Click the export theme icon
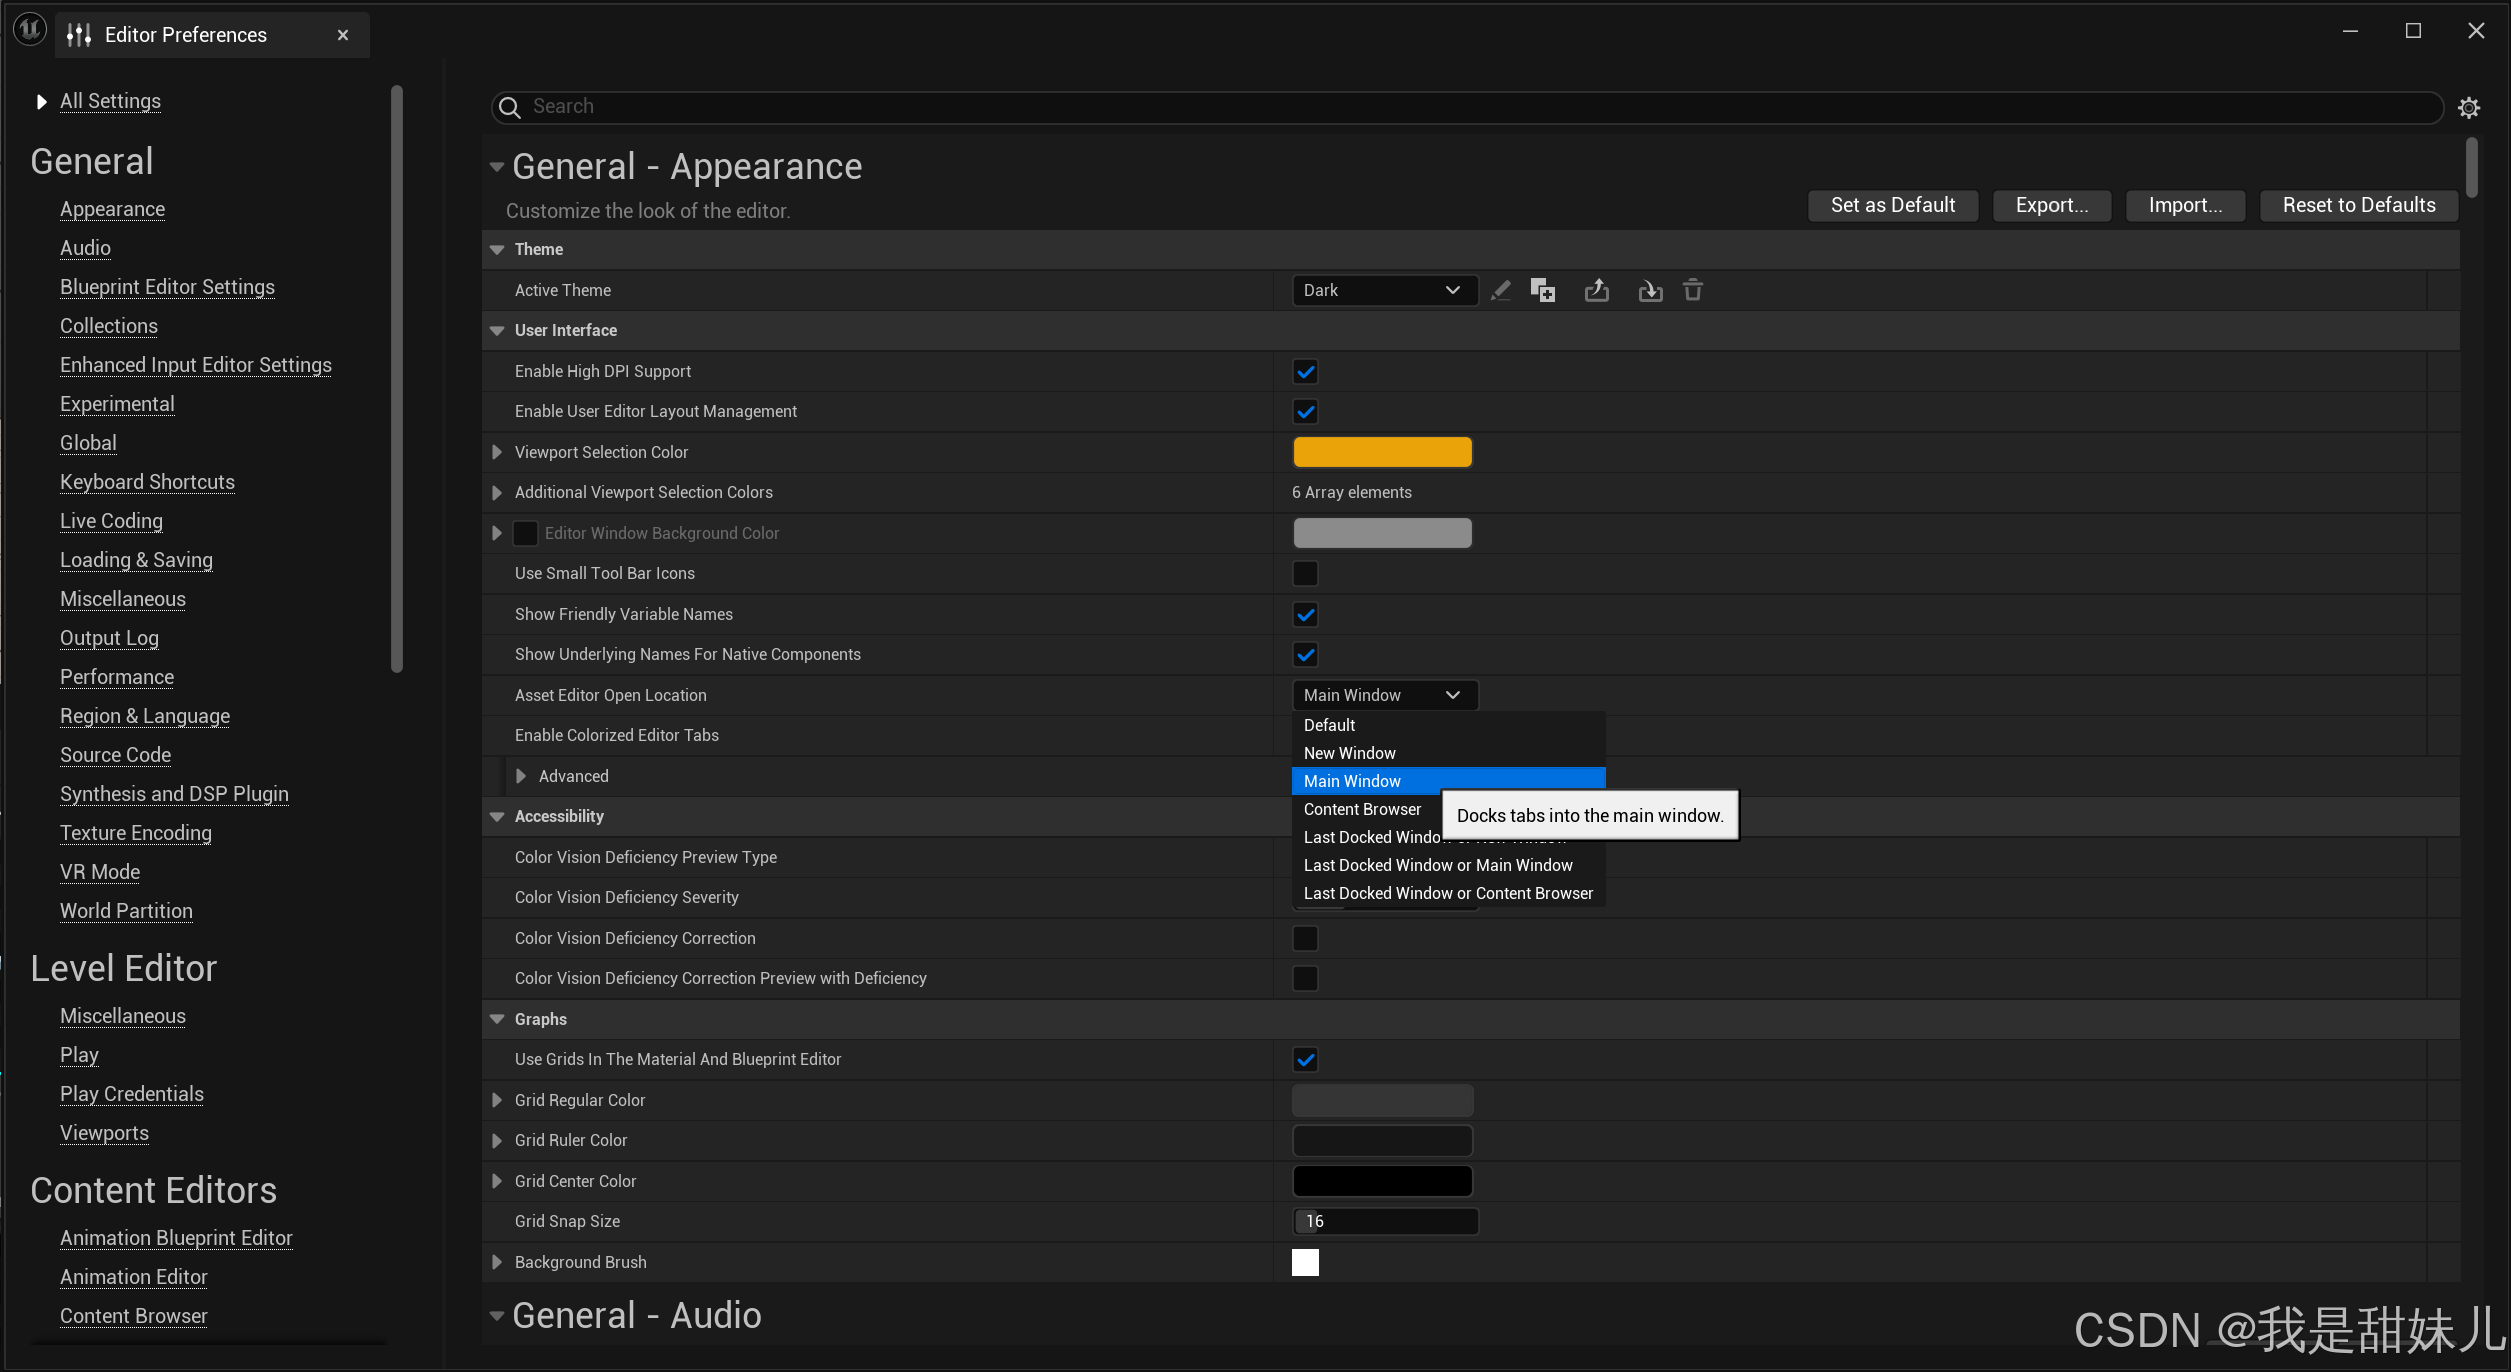 pos(1597,291)
